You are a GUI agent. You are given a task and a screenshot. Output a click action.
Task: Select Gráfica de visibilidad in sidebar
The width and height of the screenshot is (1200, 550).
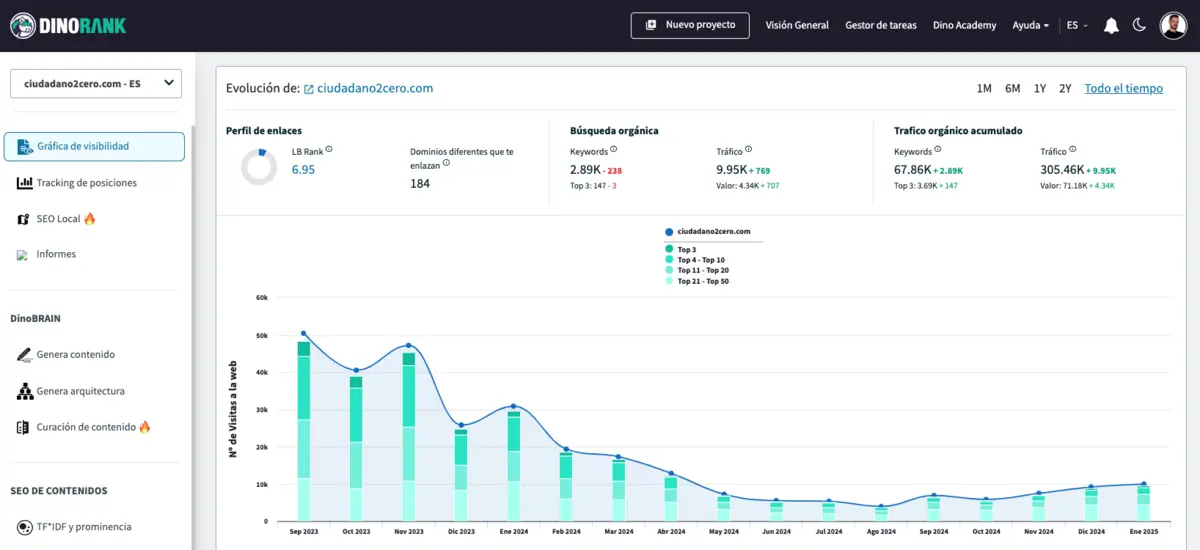(x=94, y=146)
